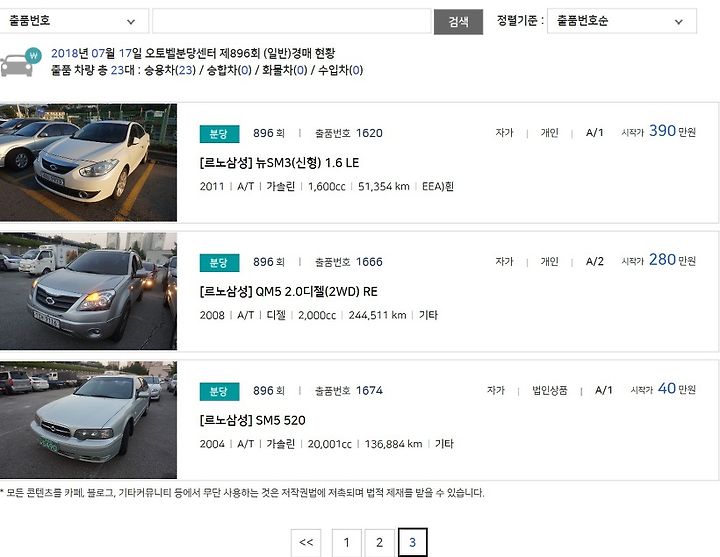Click the auction title 제896회 (일반)경매 현황
The image size is (720, 557).
point(277,53)
